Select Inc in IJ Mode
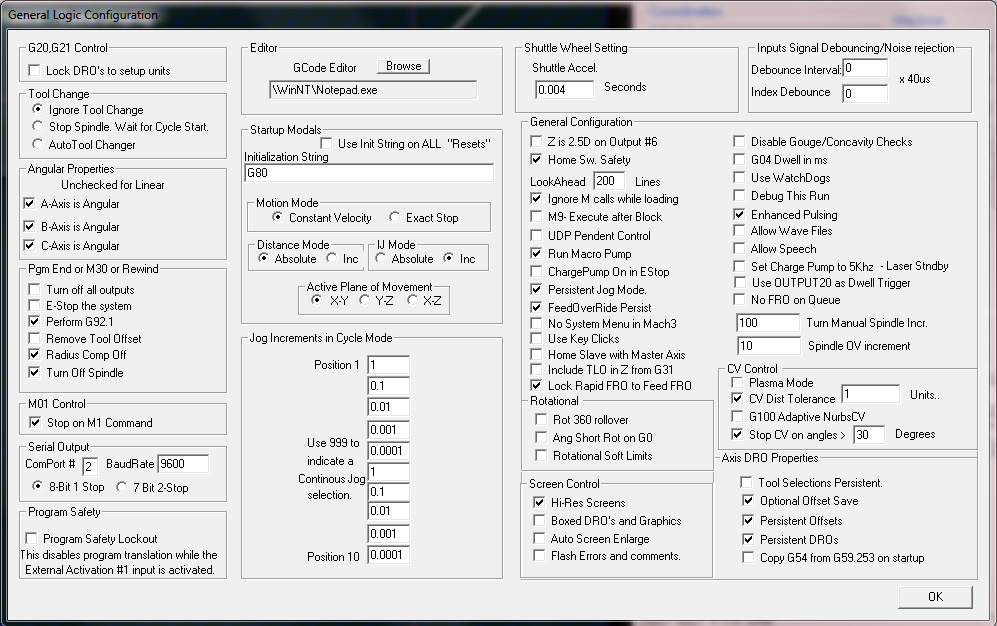 pyautogui.click(x=449, y=258)
